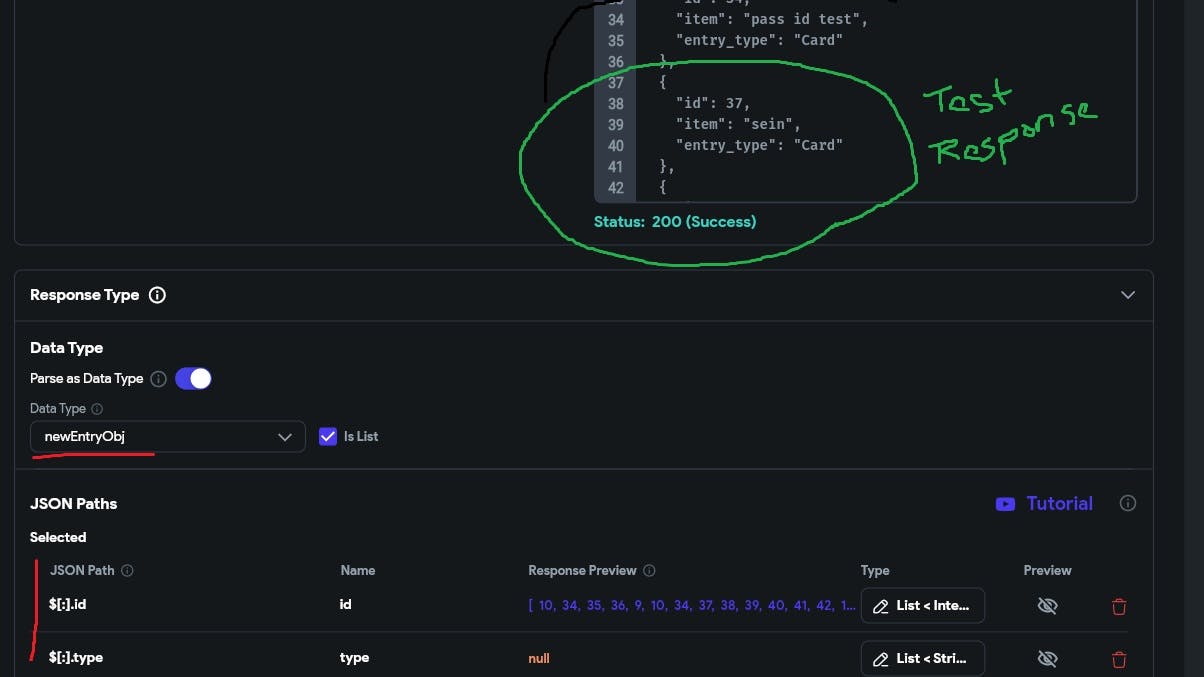The image size is (1204, 677).
Task: Toggle preview eye for the id row
Action: 1047,606
